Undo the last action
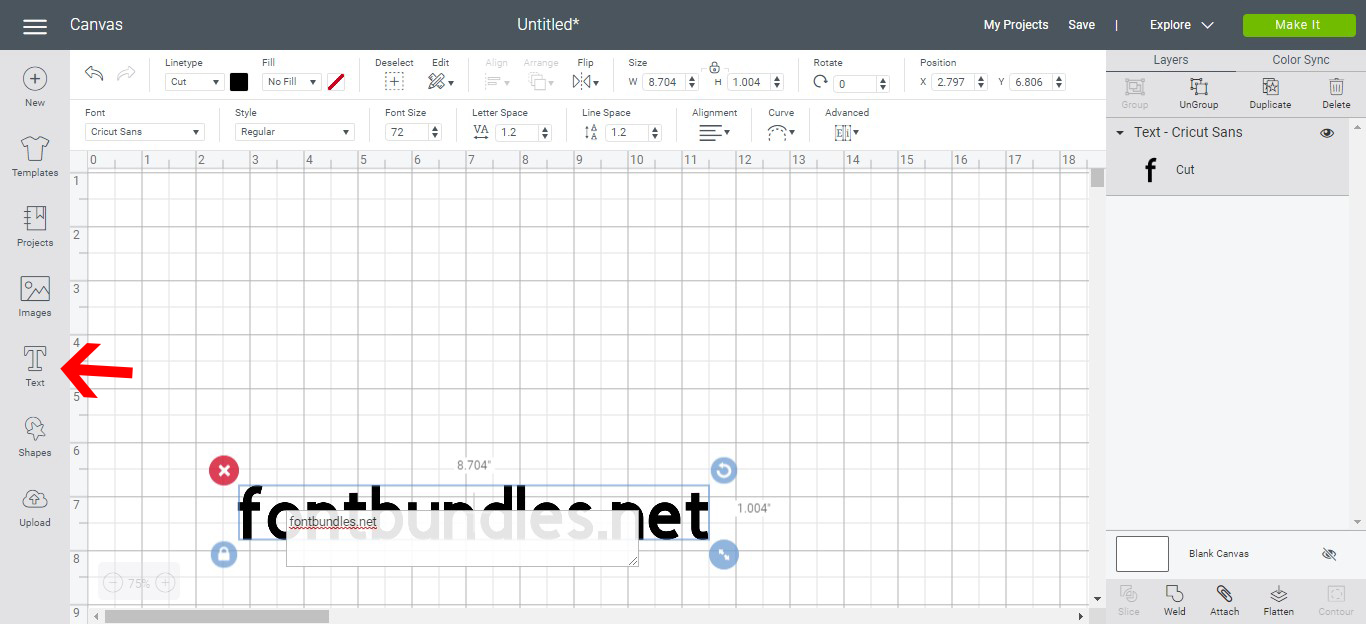 [94, 74]
